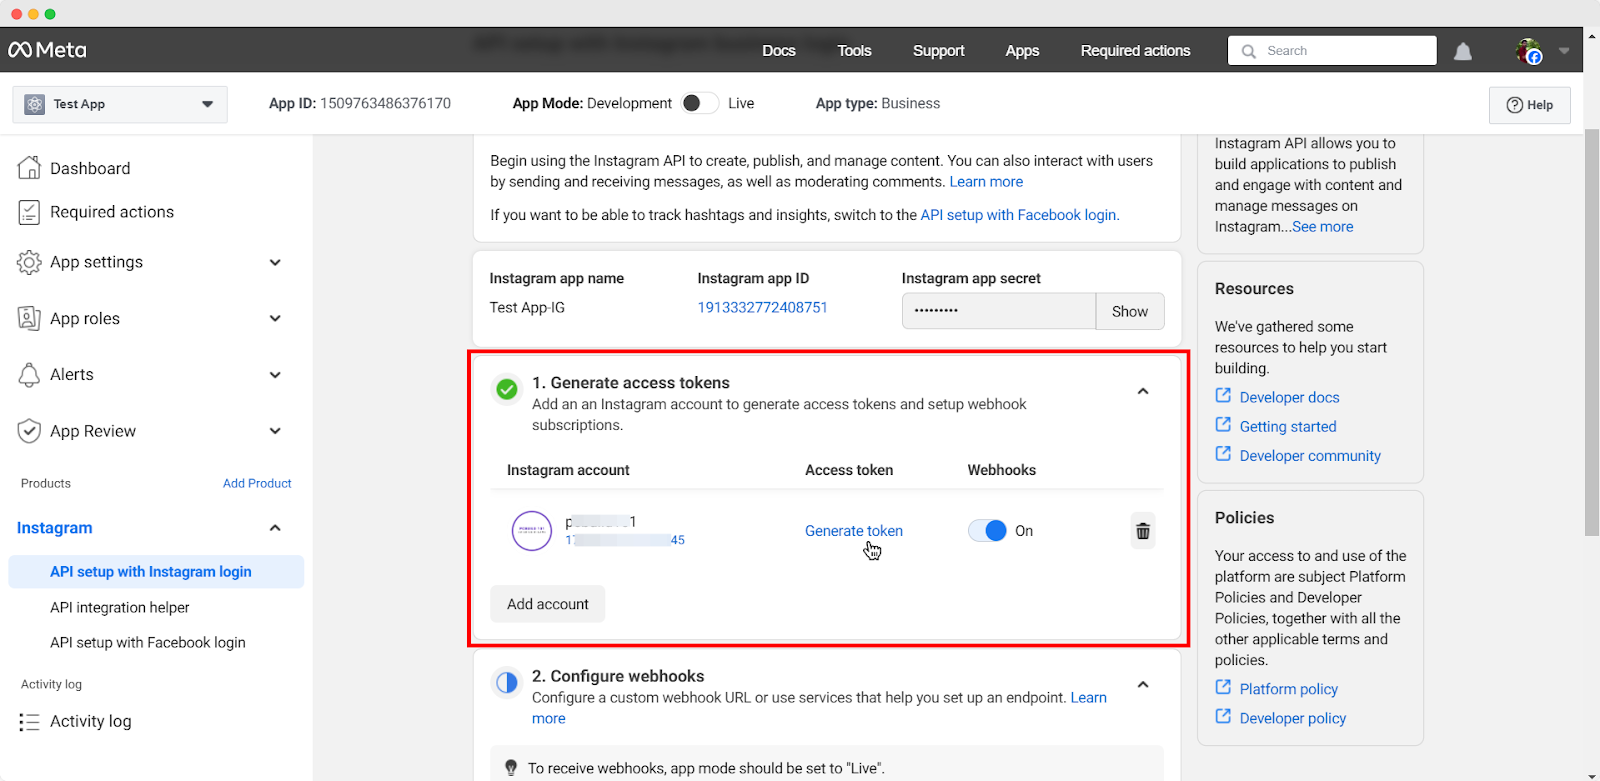Open the Test App selector dropdown
This screenshot has width=1600, height=781.
120,104
